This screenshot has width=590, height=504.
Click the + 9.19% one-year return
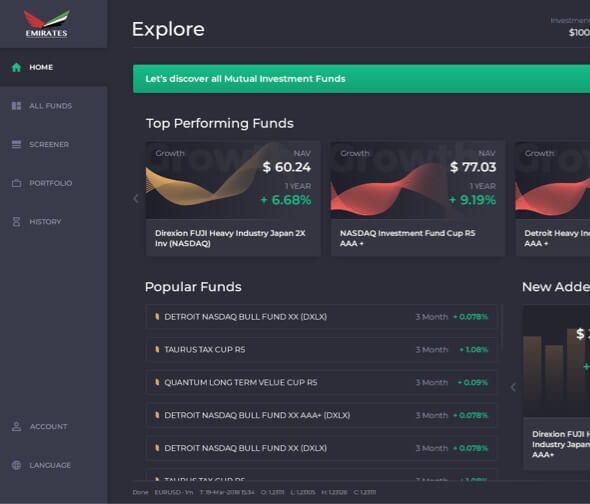click(472, 200)
